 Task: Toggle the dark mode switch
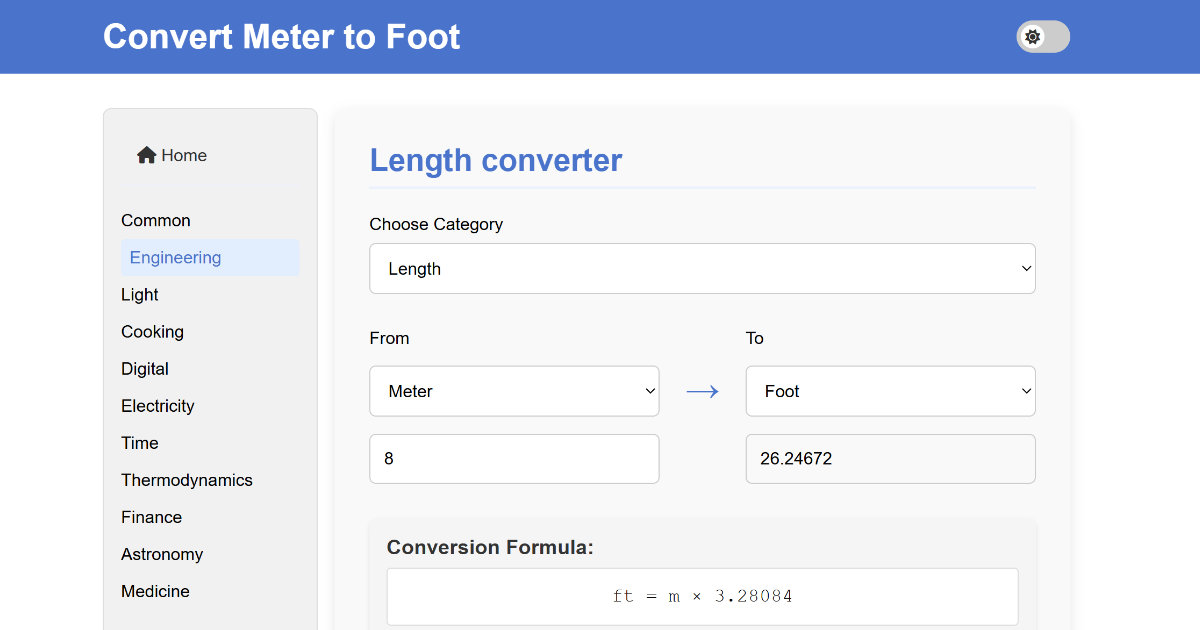click(1043, 37)
